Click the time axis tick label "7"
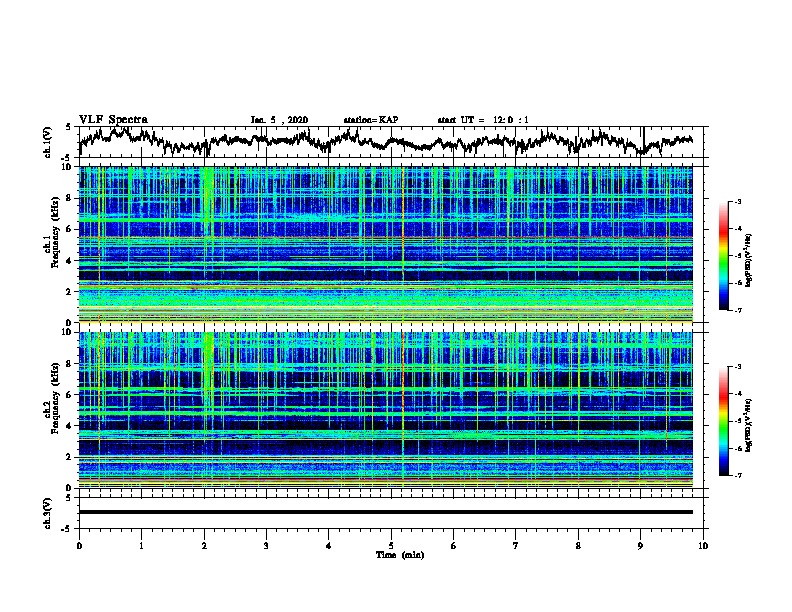 coord(516,546)
